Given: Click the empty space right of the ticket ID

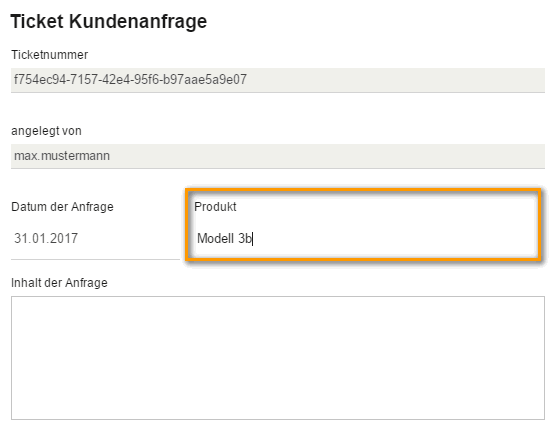Looking at the screenshot, I should click(x=394, y=80).
